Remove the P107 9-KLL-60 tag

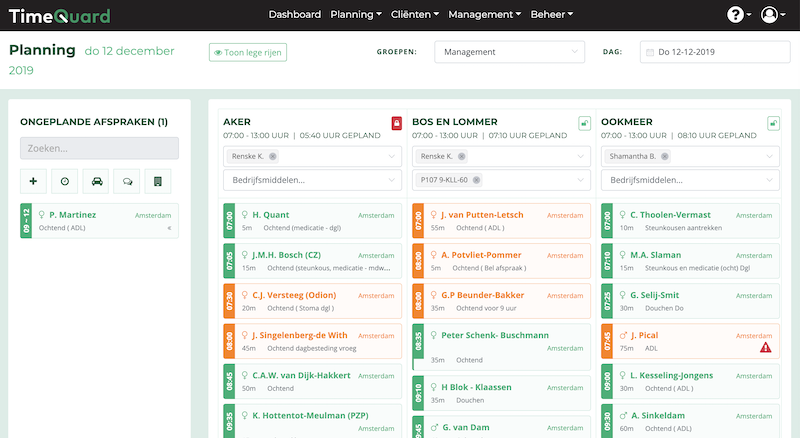pos(476,180)
